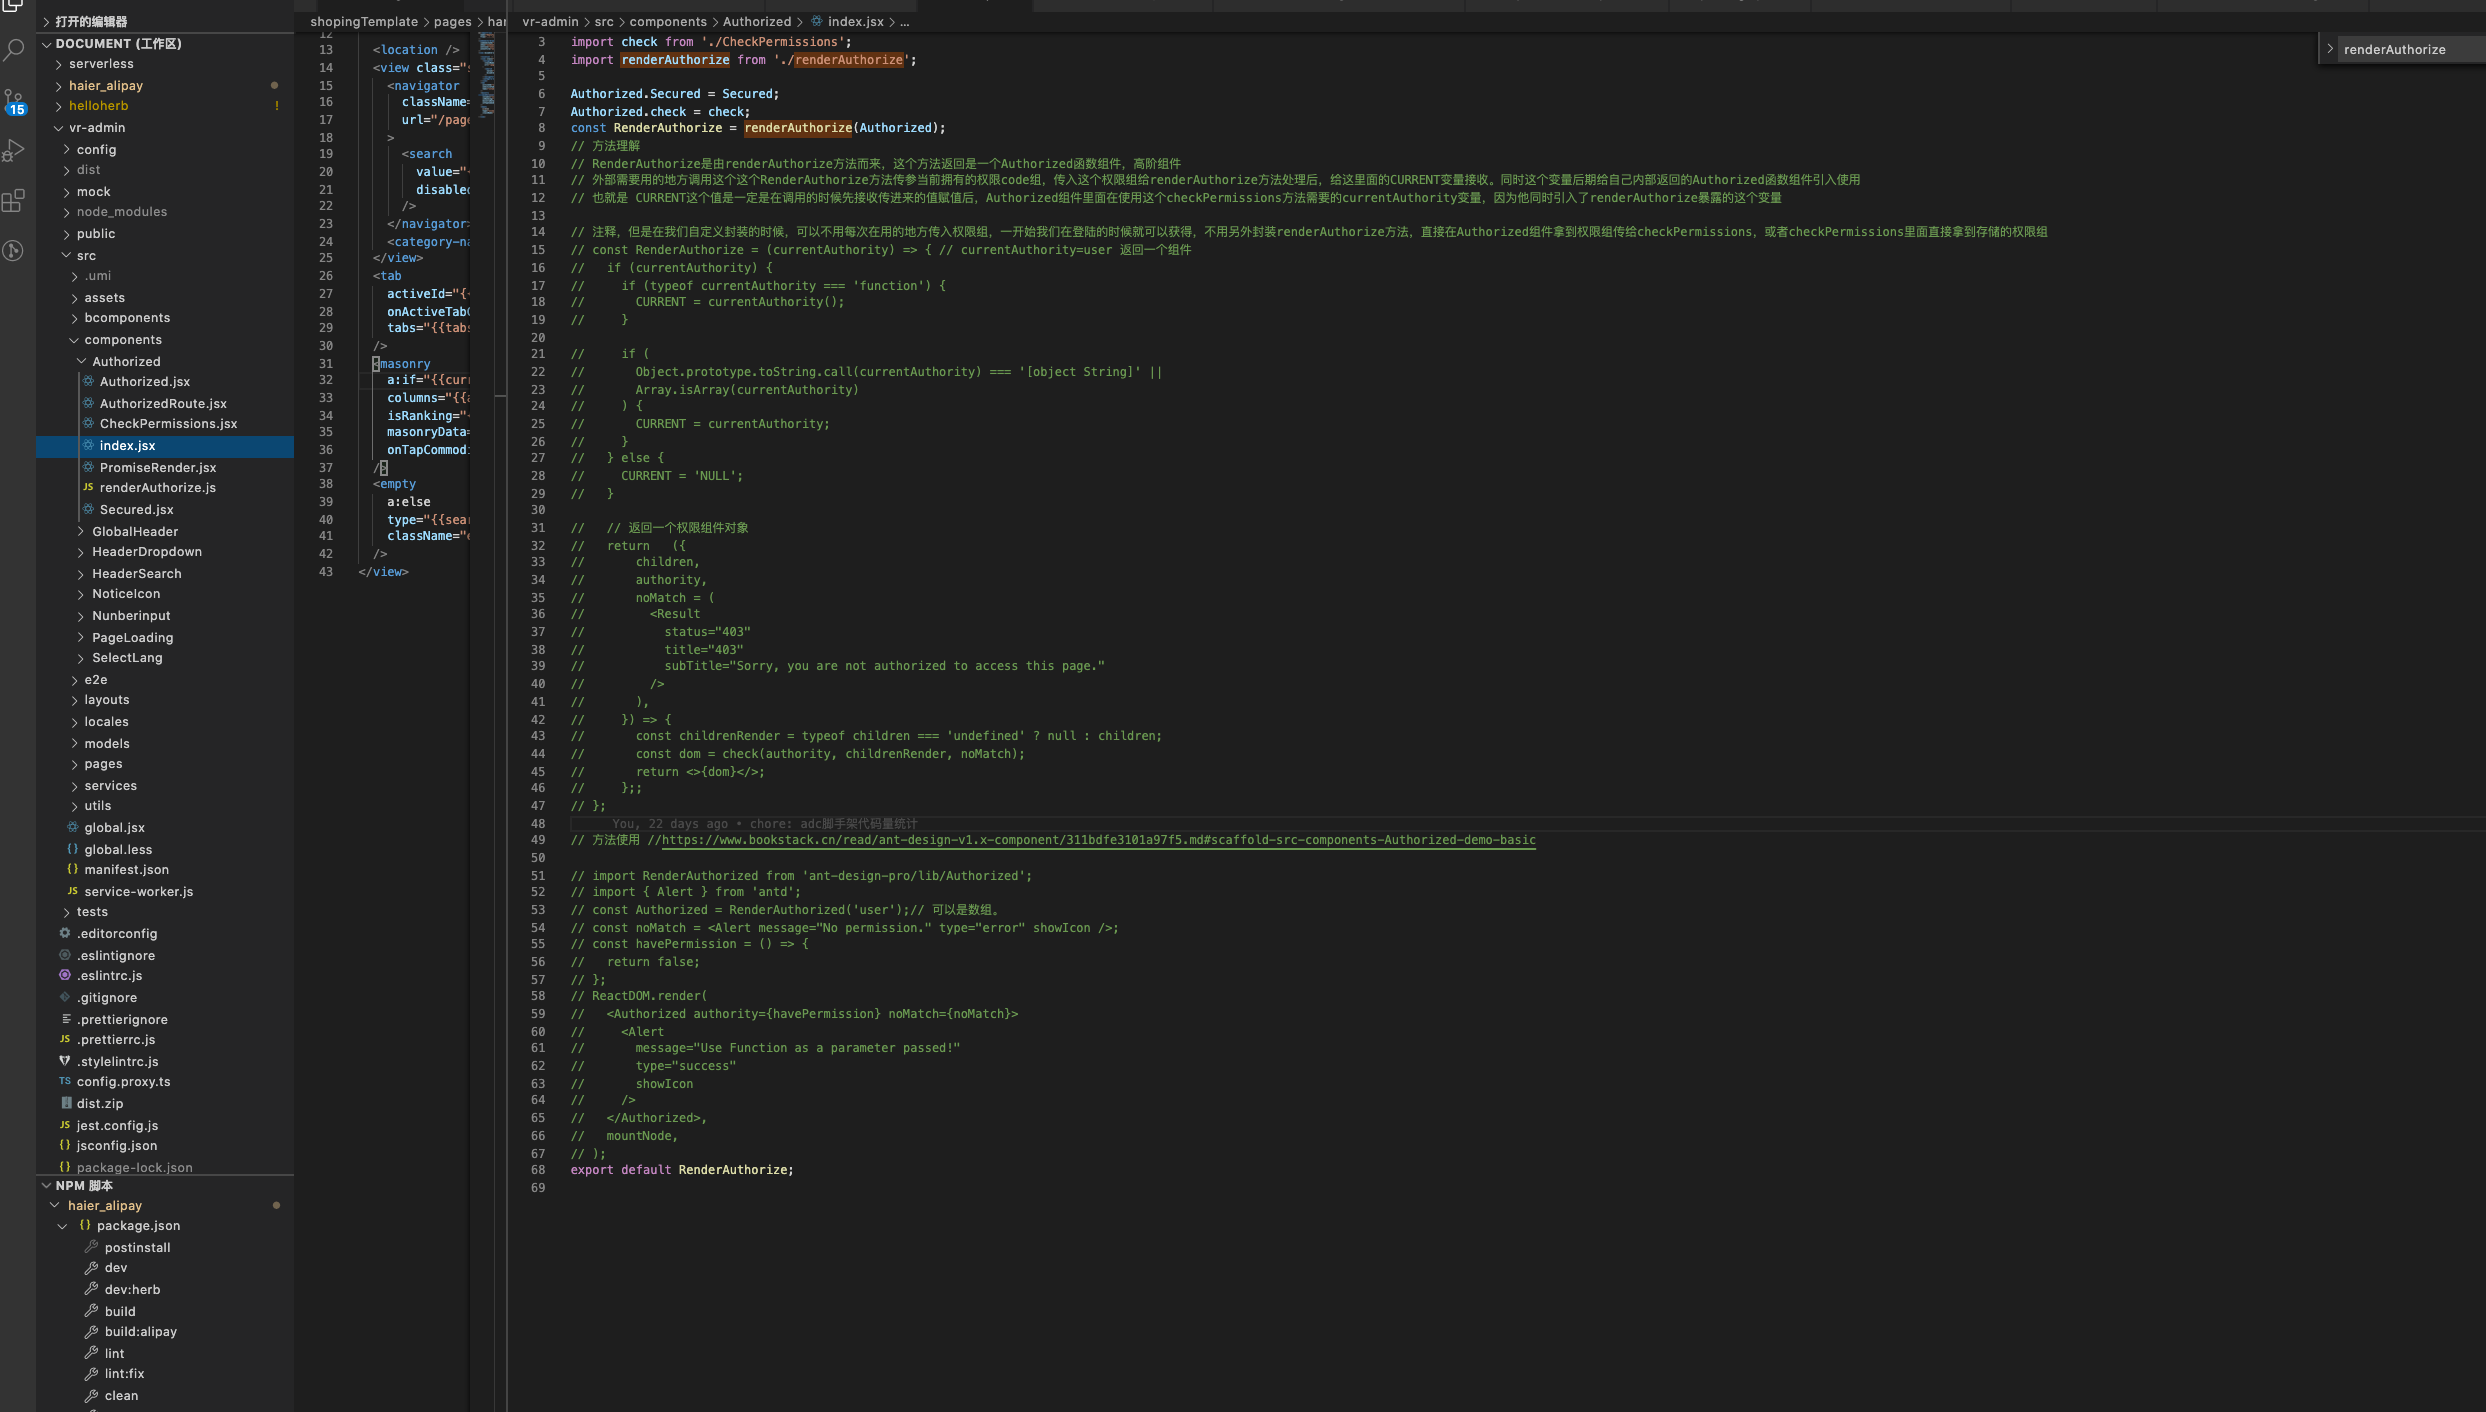Click the Authorized breadcrumb segment
This screenshot has height=1412, width=2486.
click(757, 22)
